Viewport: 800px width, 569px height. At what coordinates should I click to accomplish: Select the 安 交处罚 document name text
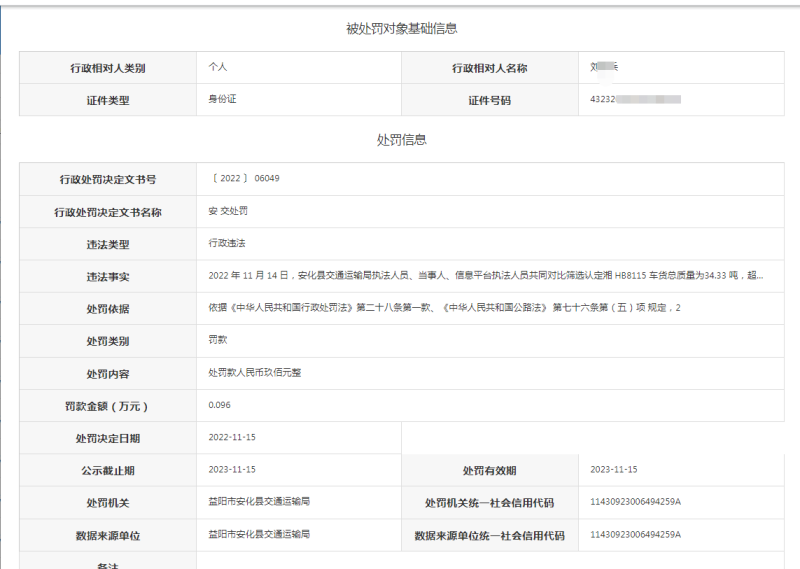pyautogui.click(x=227, y=211)
